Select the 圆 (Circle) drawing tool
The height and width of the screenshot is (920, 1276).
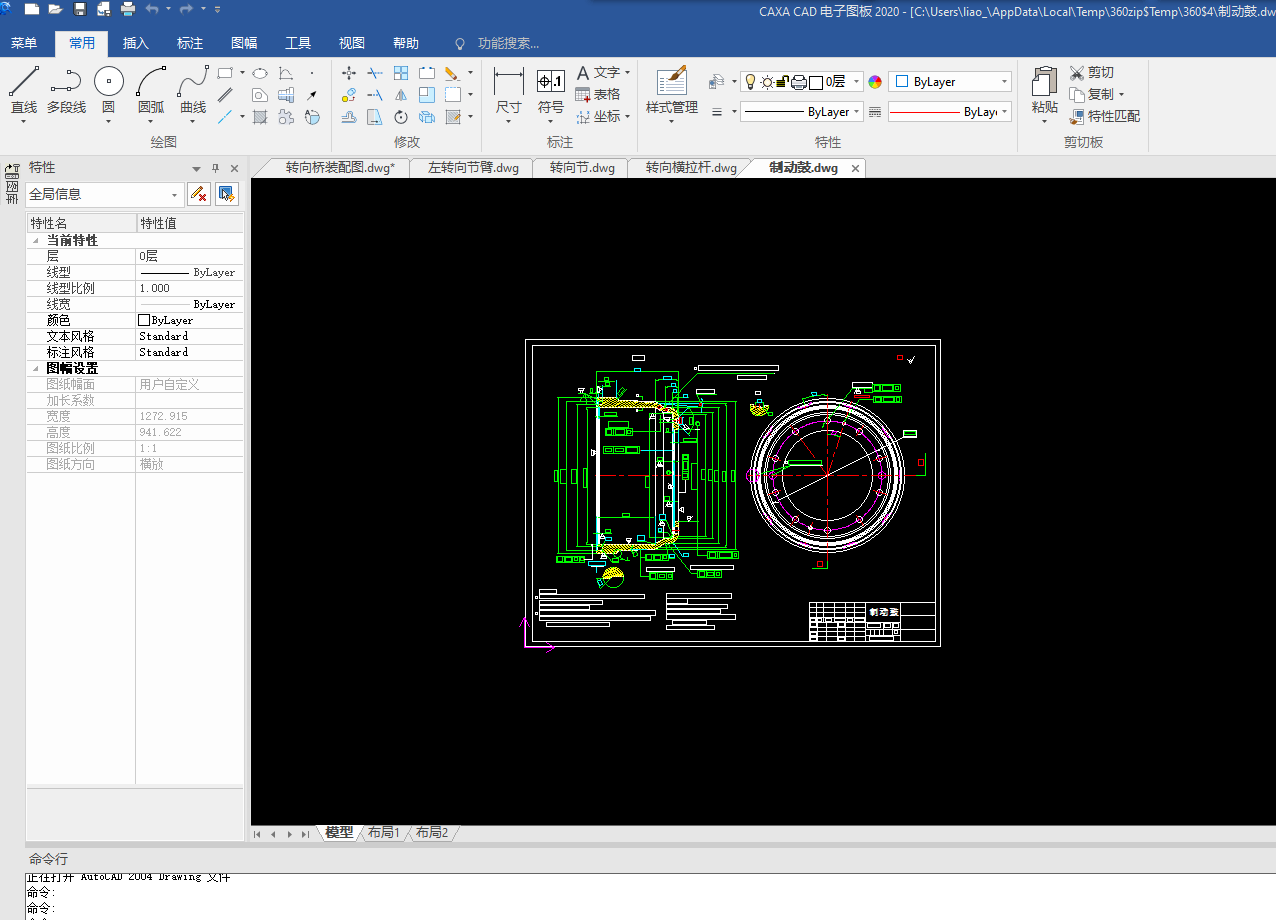pyautogui.click(x=108, y=84)
